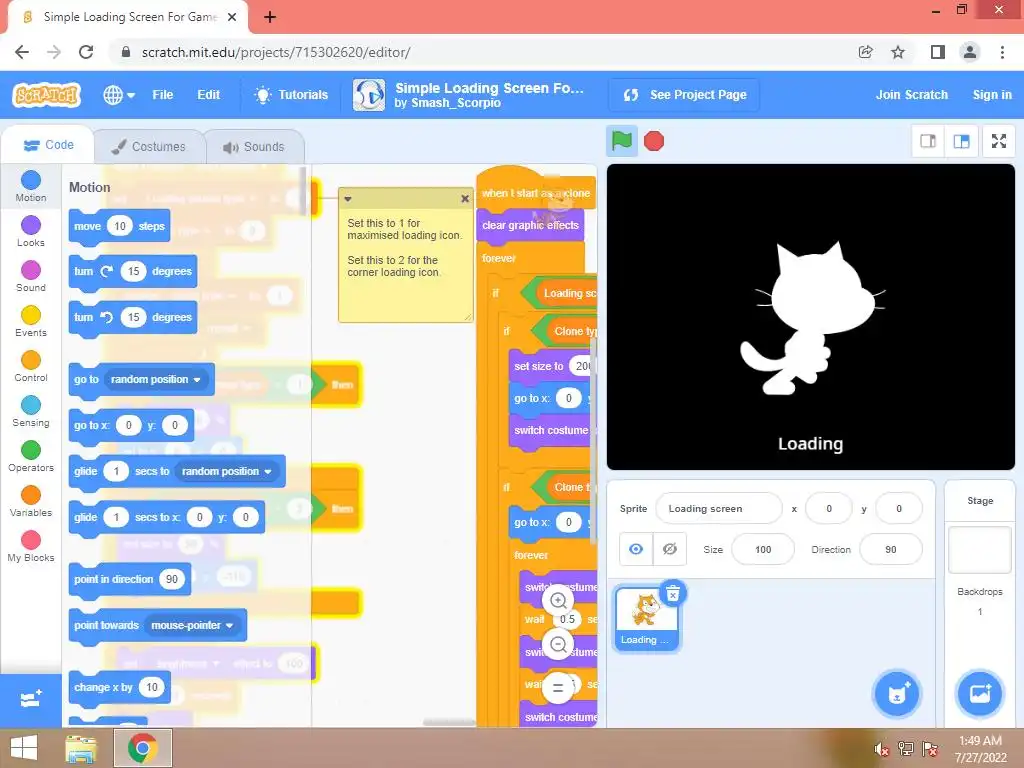1024x768 pixels.
Task: Click the change x by 10 block
Action: (119, 688)
